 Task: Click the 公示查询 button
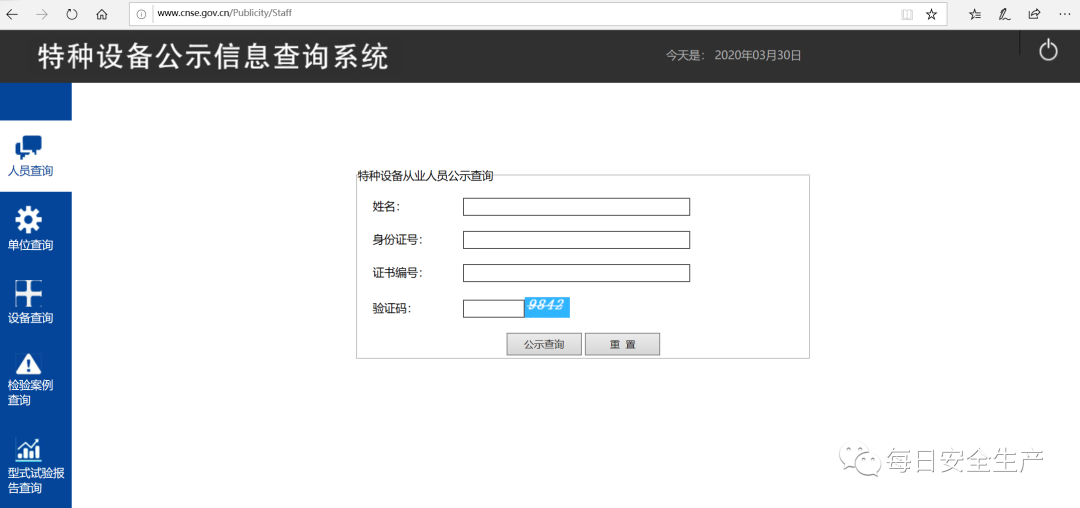point(544,344)
